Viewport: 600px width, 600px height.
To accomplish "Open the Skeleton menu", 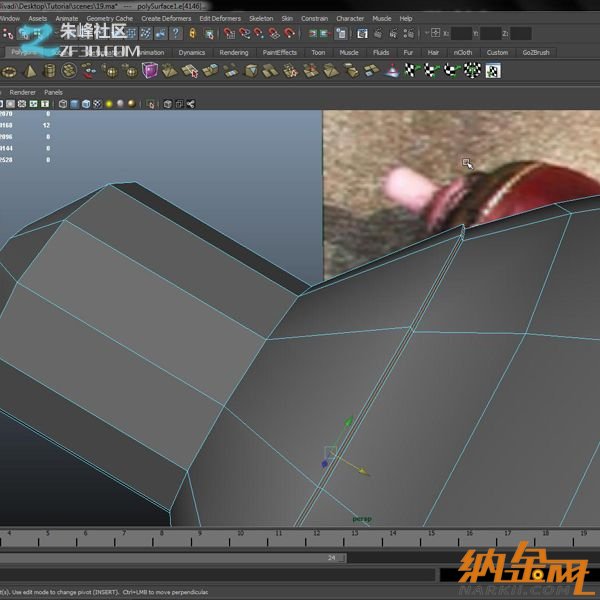I will [x=261, y=18].
